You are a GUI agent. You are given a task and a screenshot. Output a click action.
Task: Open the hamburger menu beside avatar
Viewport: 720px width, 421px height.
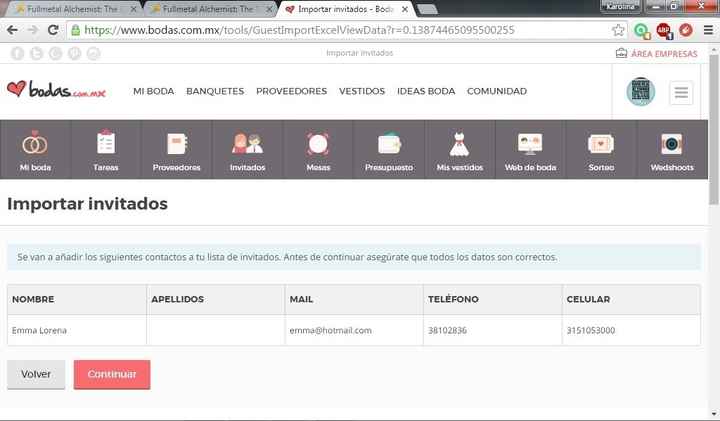click(681, 93)
